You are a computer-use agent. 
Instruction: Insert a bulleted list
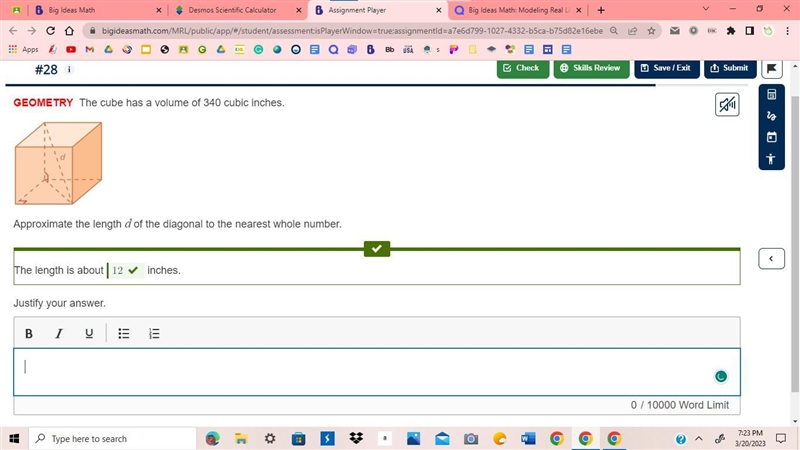[123, 334]
